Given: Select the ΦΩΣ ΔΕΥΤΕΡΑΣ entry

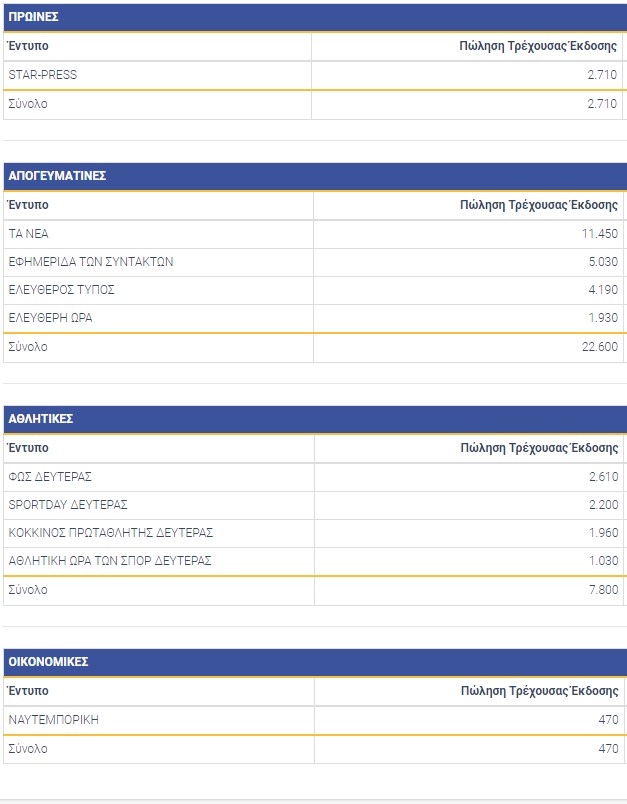Looking at the screenshot, I should (50, 477).
